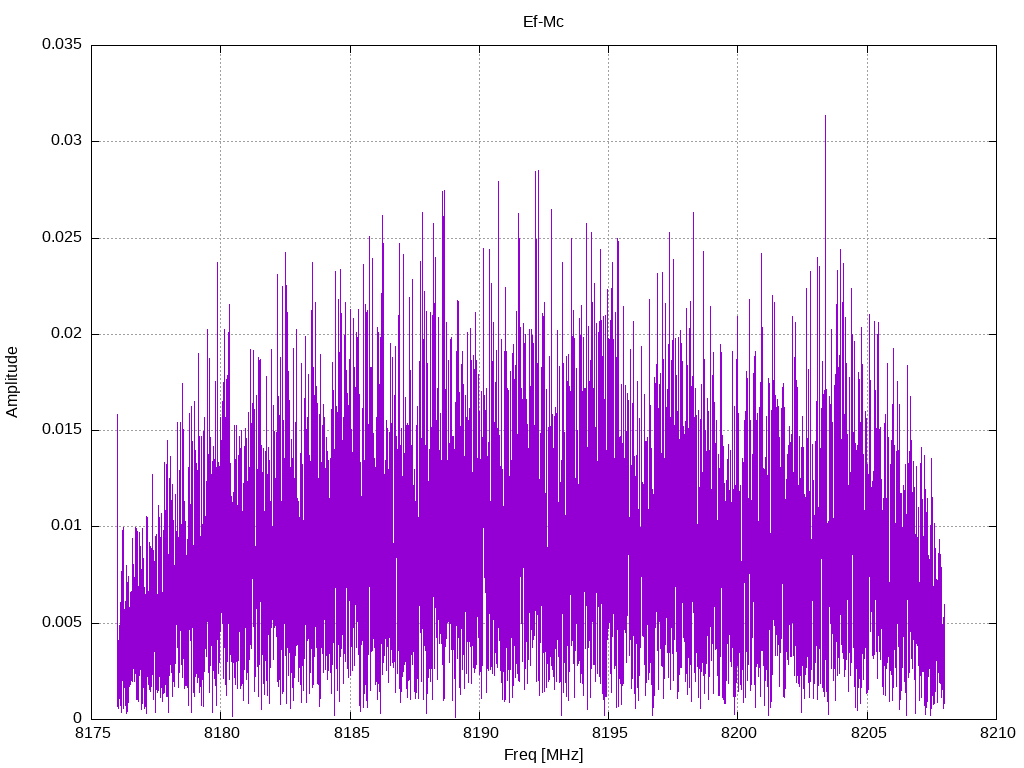Click the y-axis tick label 0.035
1024x768 pixels.
62,44
